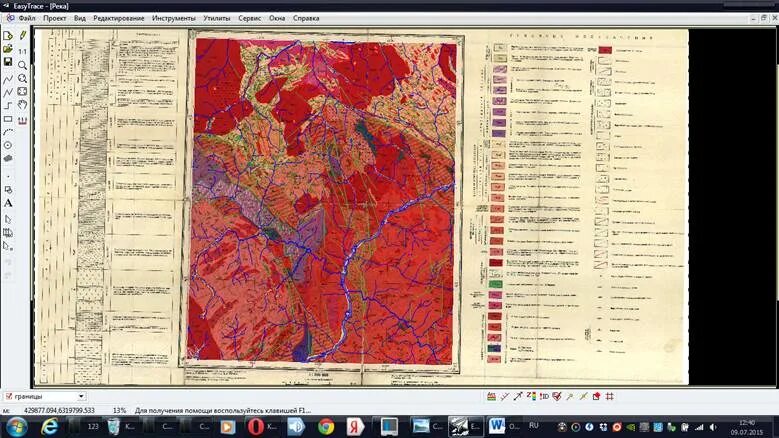Open Opera browser from the taskbar
The image size is (779, 438).
[x=256, y=427]
